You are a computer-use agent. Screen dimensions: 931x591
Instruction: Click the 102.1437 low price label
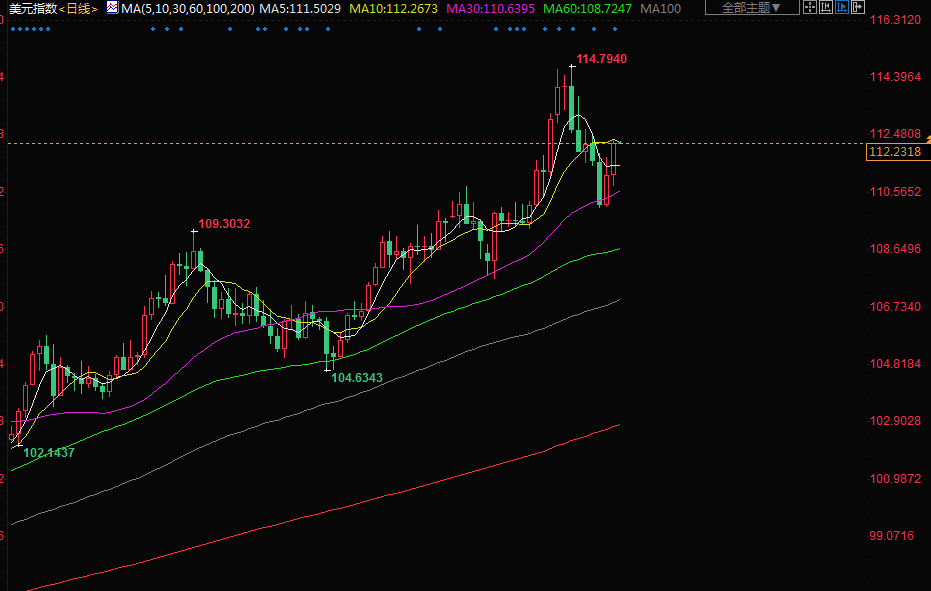tap(49, 453)
